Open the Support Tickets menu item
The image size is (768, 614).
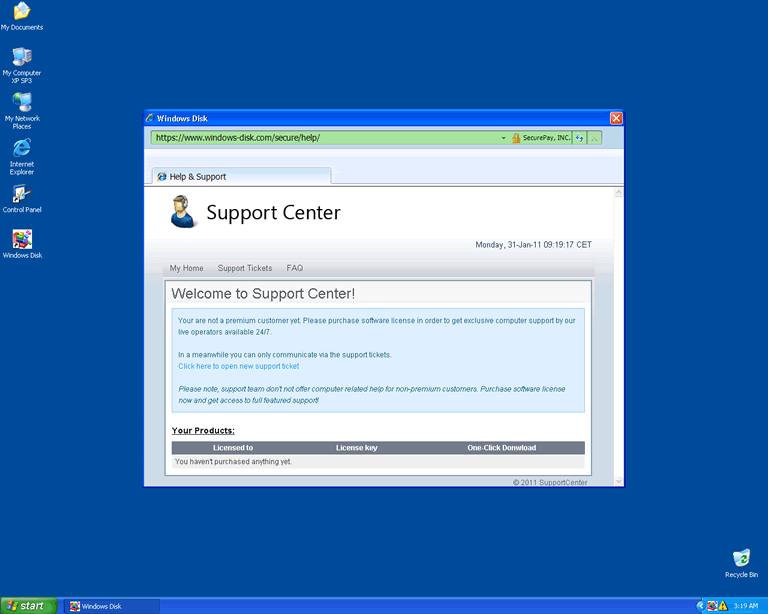(245, 268)
